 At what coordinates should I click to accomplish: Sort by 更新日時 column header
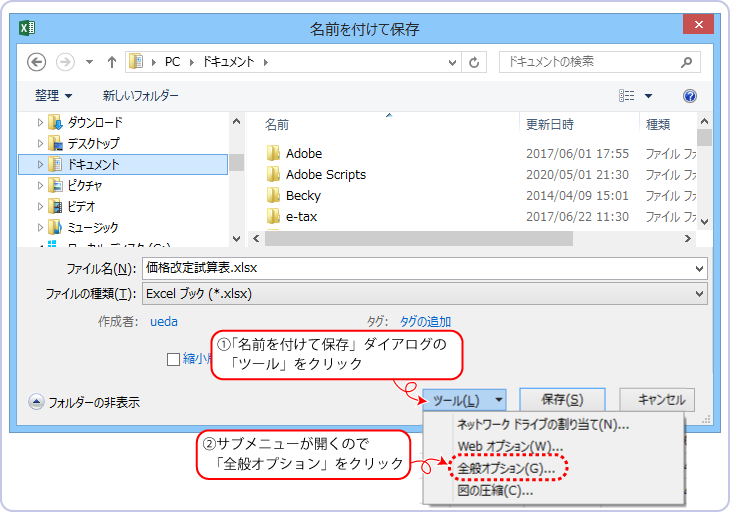coord(550,125)
